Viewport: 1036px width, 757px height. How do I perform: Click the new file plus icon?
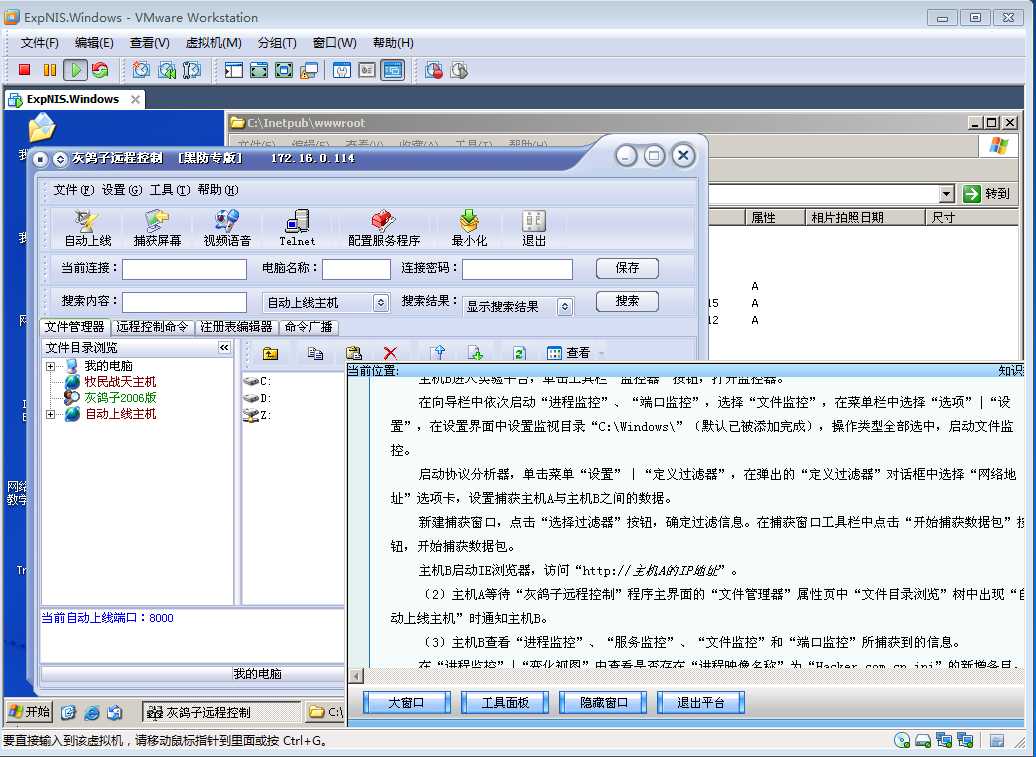point(475,353)
